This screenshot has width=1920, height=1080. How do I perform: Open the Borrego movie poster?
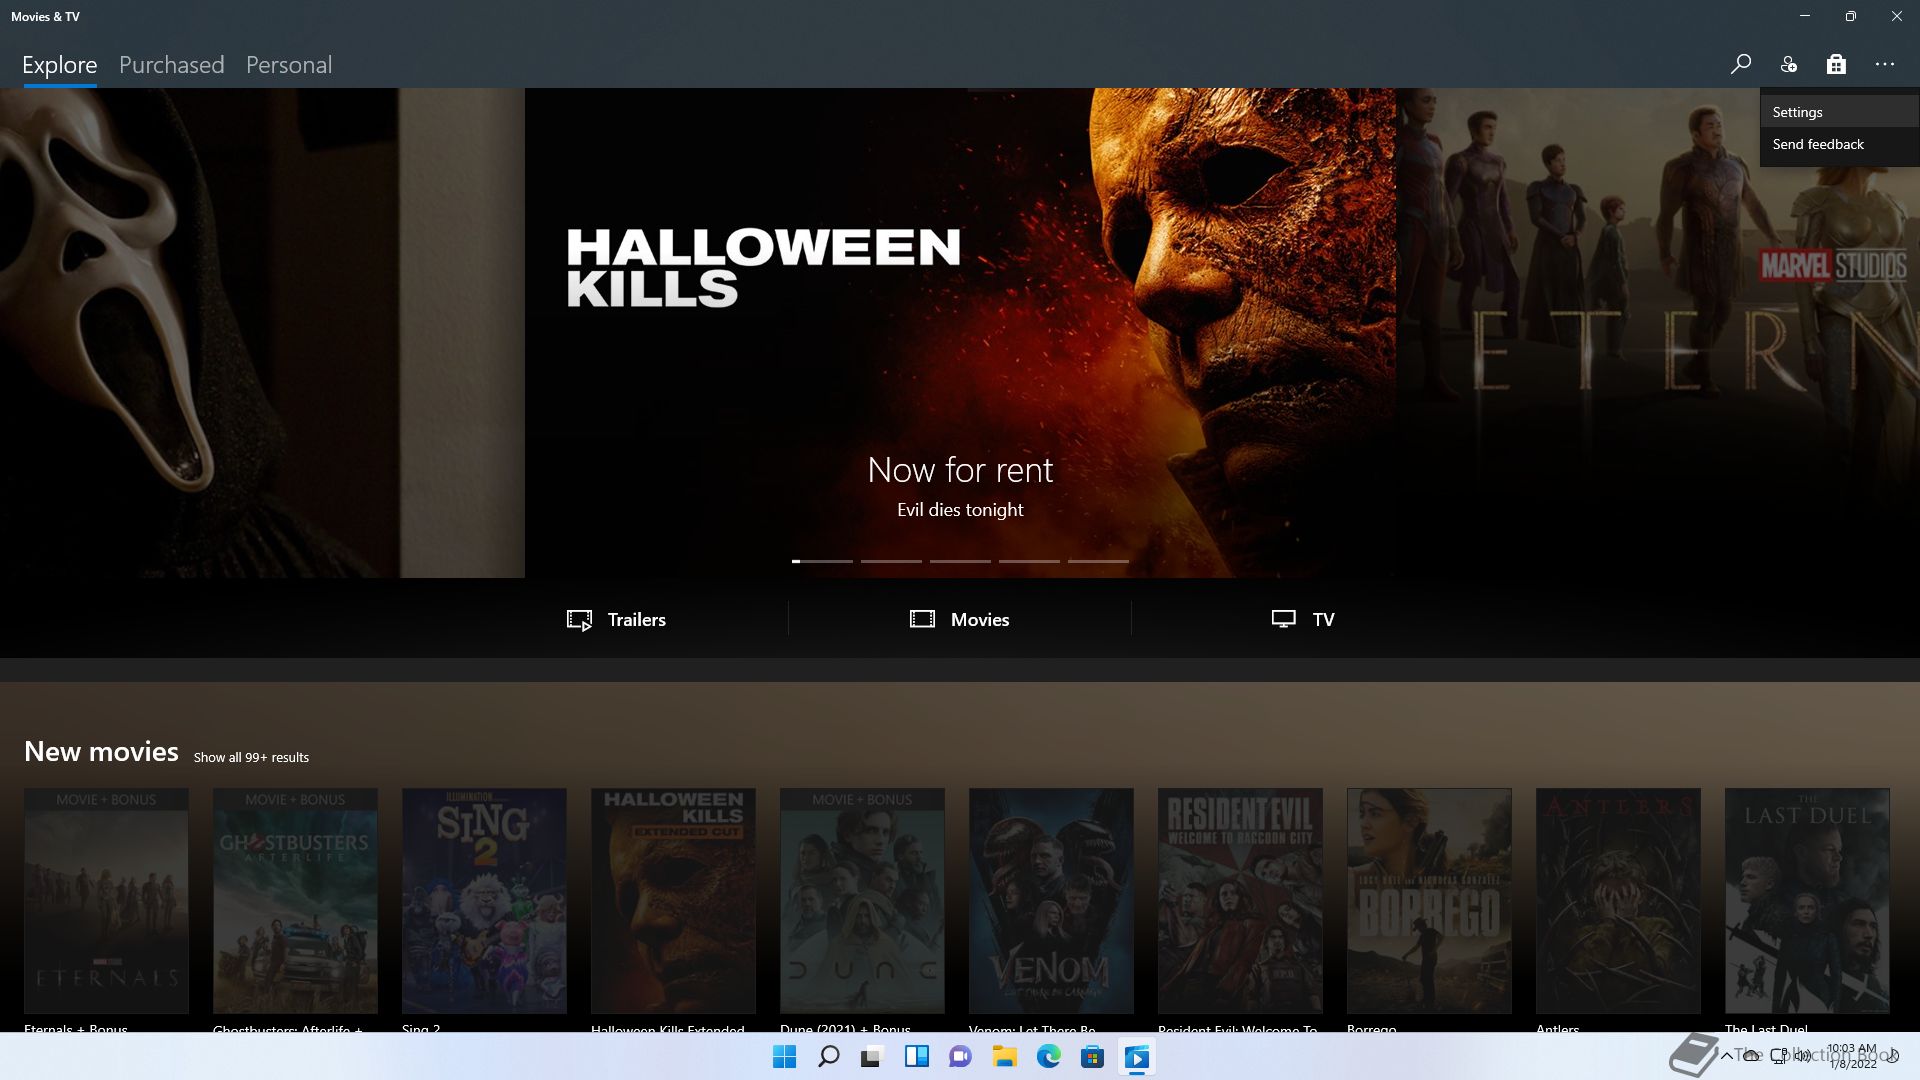coord(1429,901)
